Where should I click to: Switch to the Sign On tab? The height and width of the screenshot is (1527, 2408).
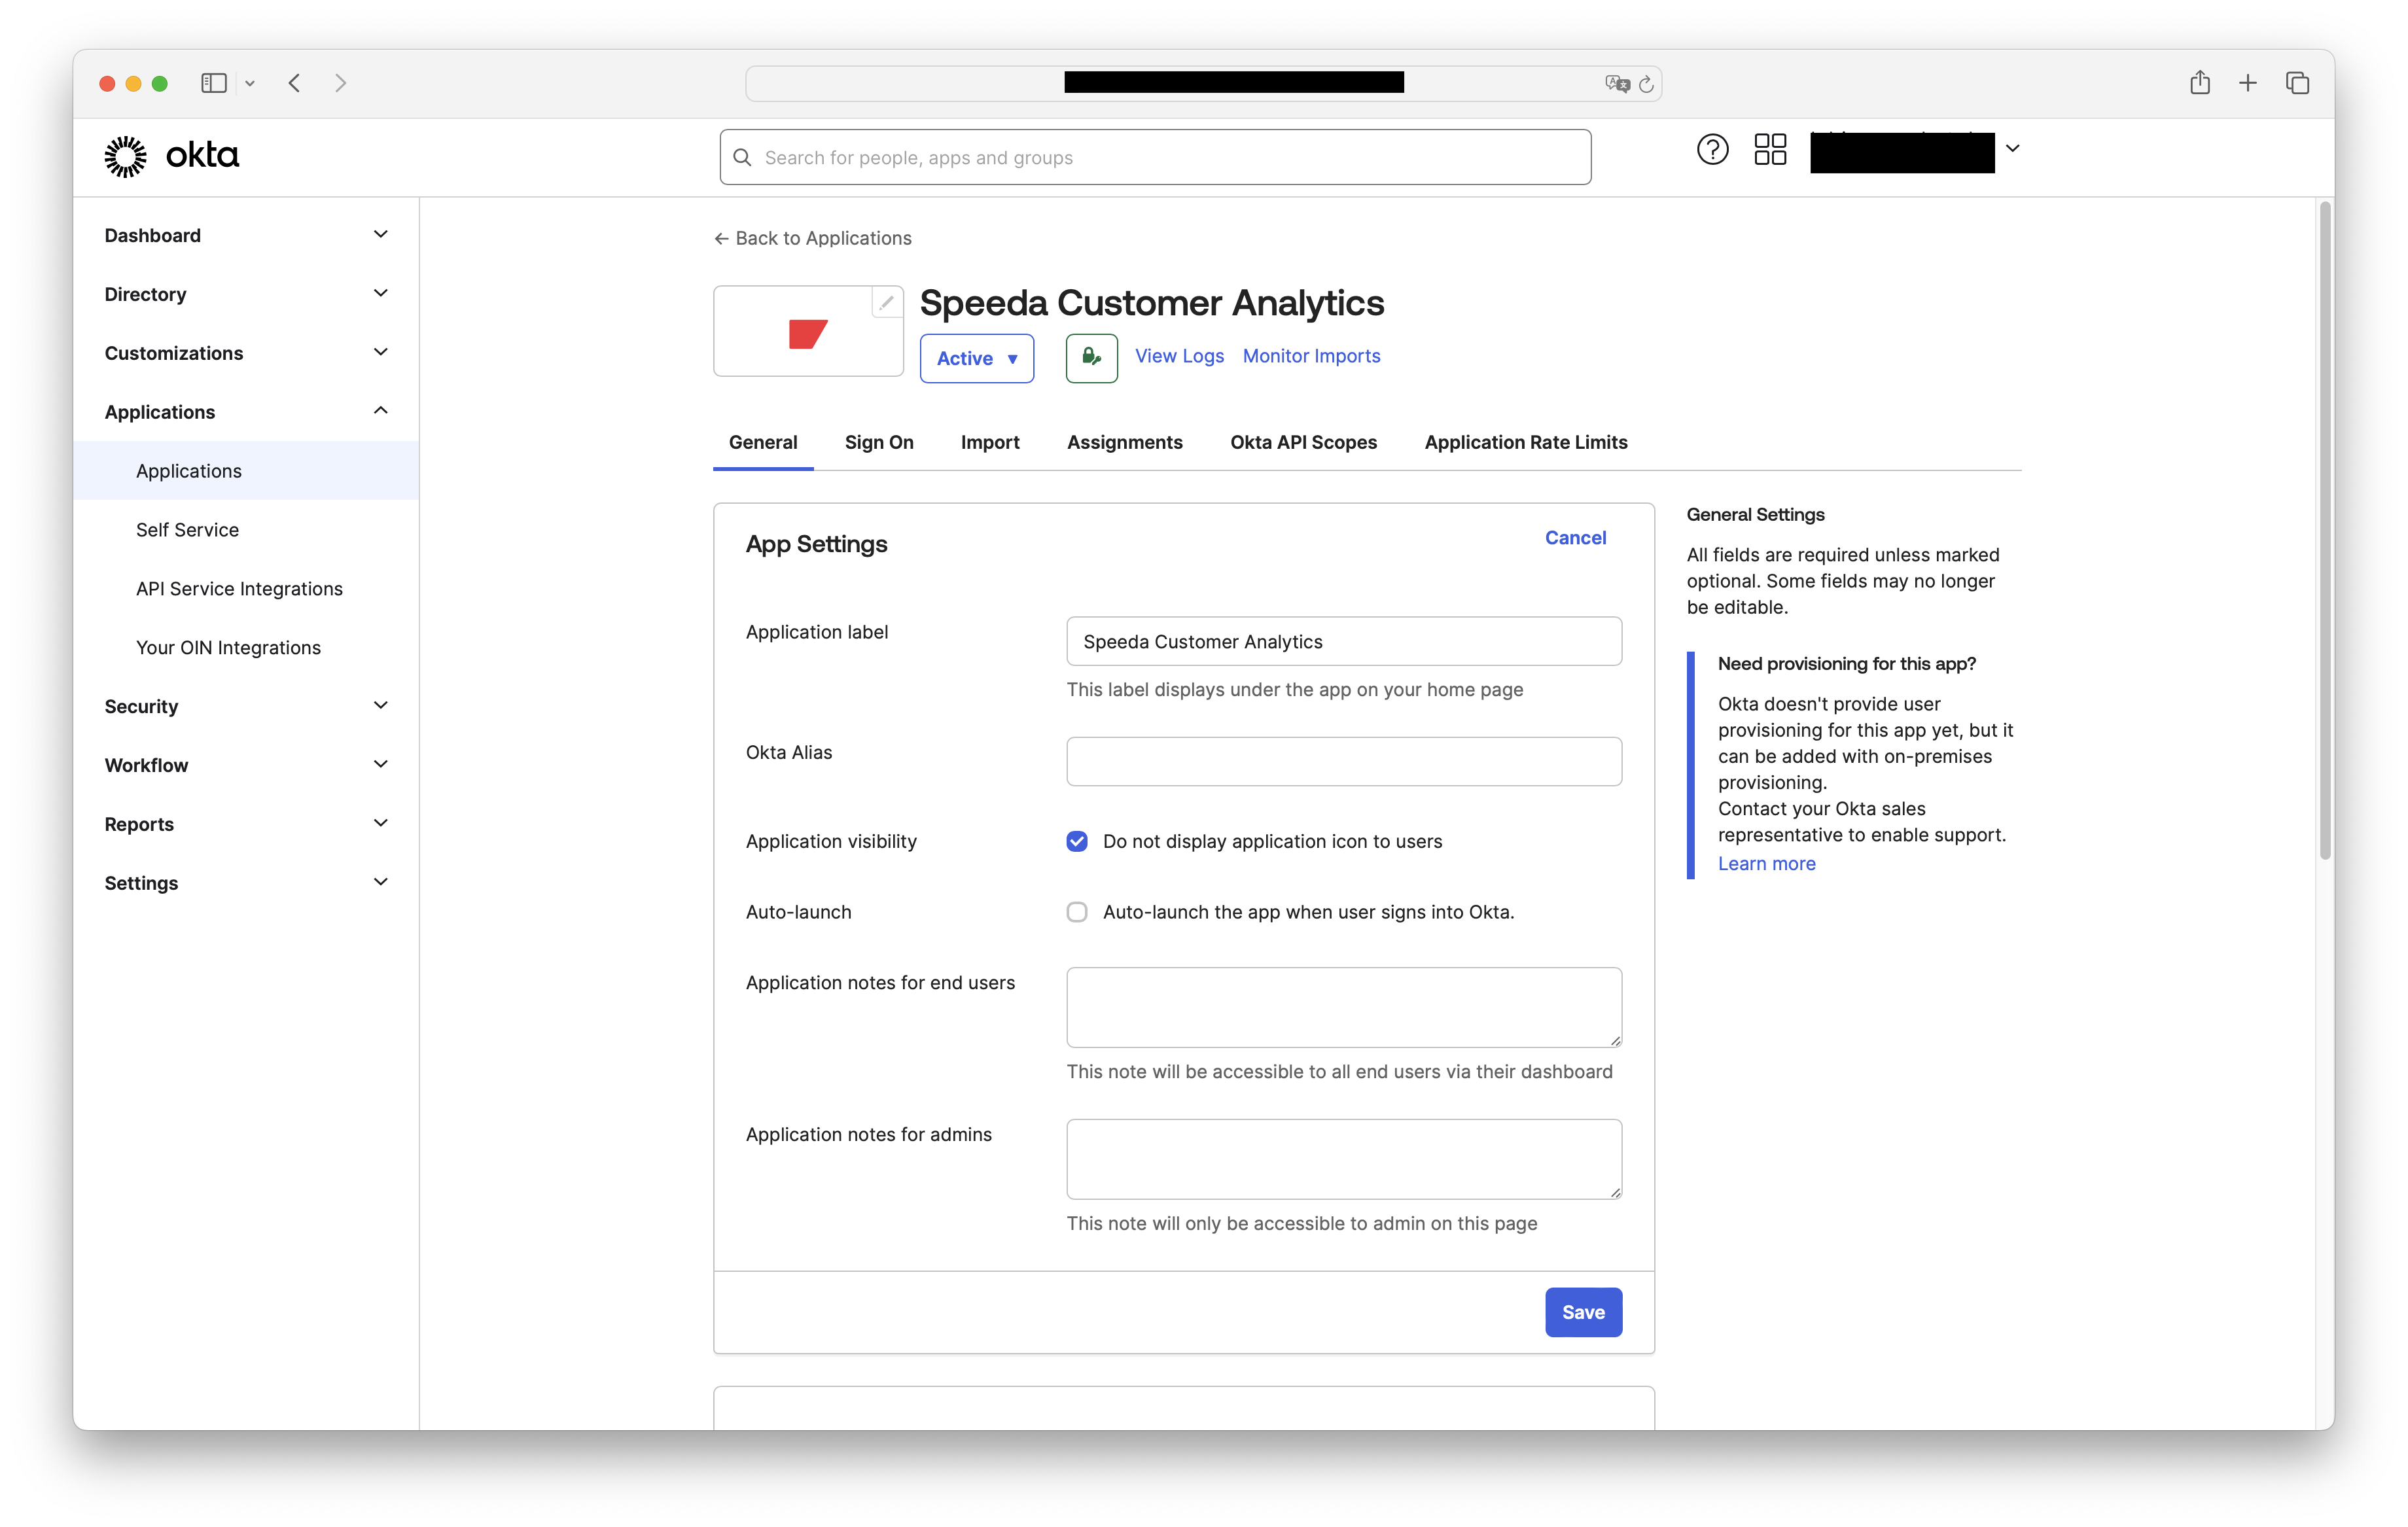click(878, 442)
